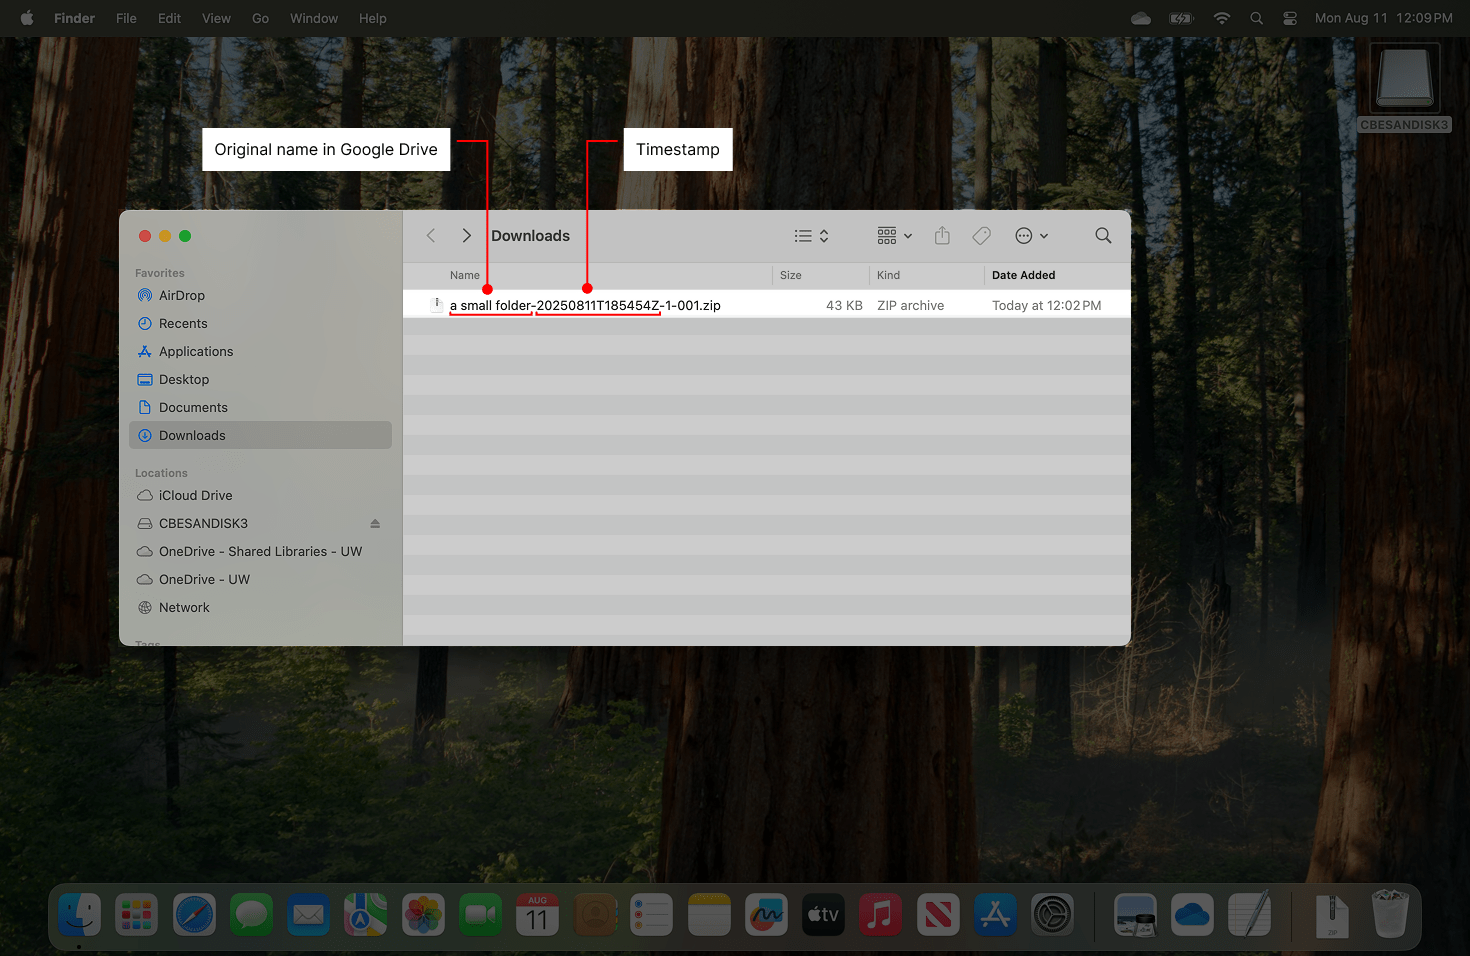The height and width of the screenshot is (956, 1470).
Task: Open search via the magnifying glass icon
Action: coord(1103,235)
